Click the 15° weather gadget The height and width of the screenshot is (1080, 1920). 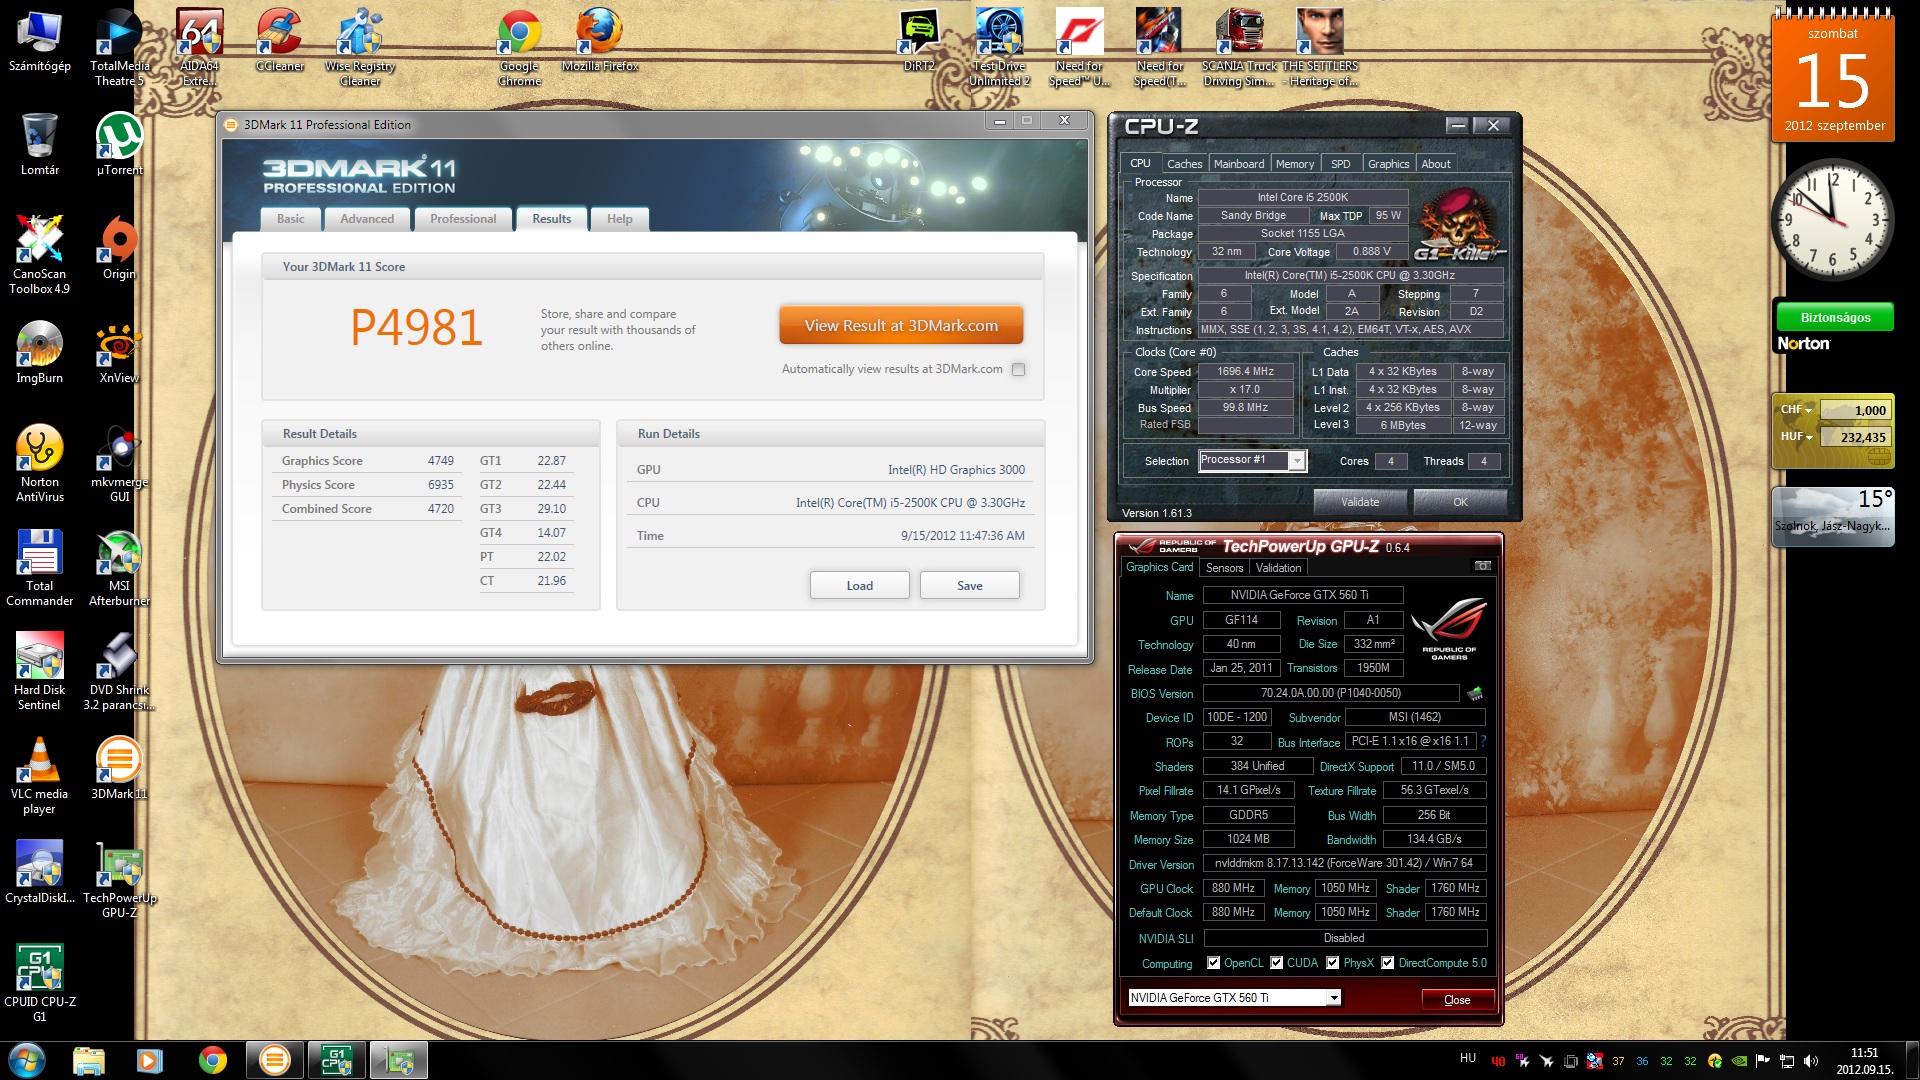coord(1832,516)
